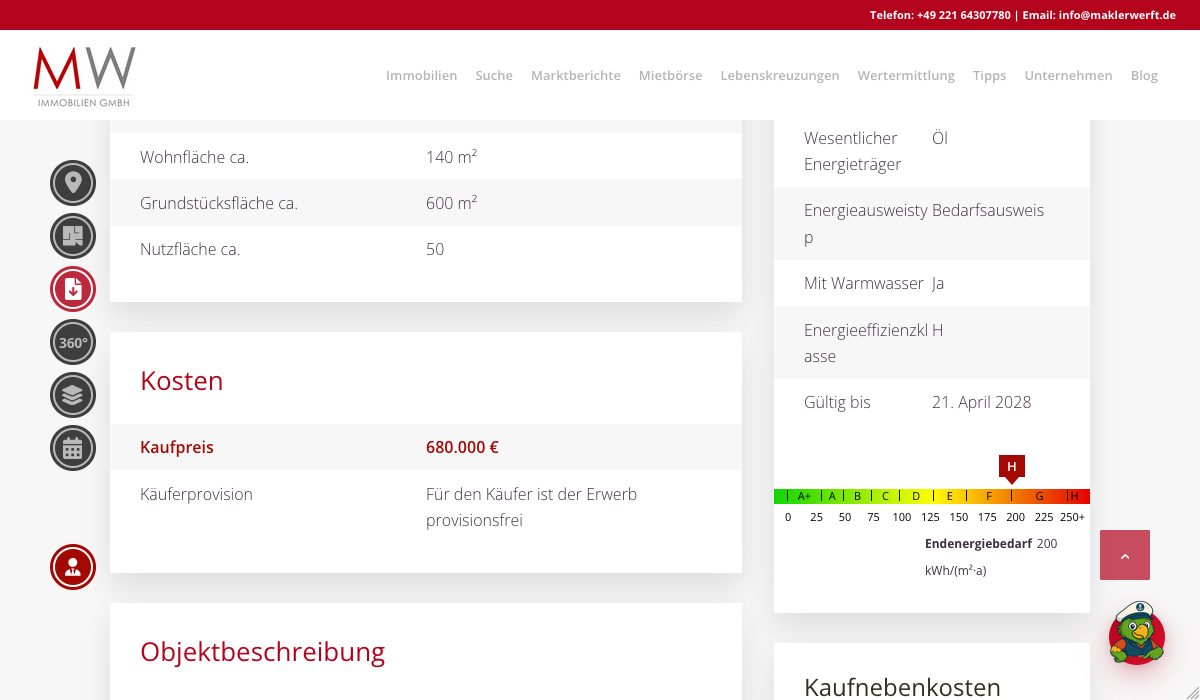Open the 360° tour icon
The height and width of the screenshot is (700, 1200).
[73, 342]
